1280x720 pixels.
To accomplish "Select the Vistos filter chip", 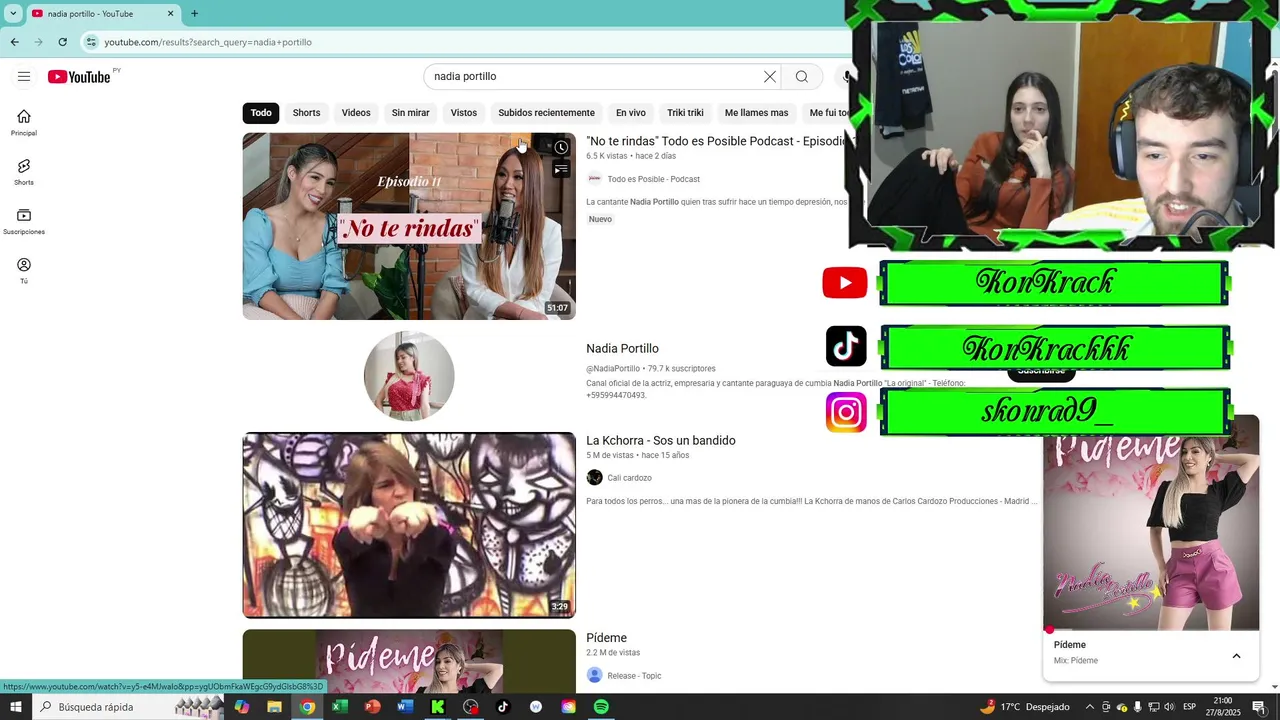I will 464,113.
